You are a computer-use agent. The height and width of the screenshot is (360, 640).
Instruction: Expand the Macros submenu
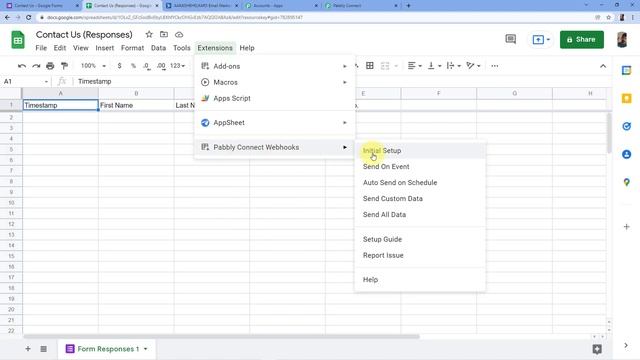click(275, 82)
